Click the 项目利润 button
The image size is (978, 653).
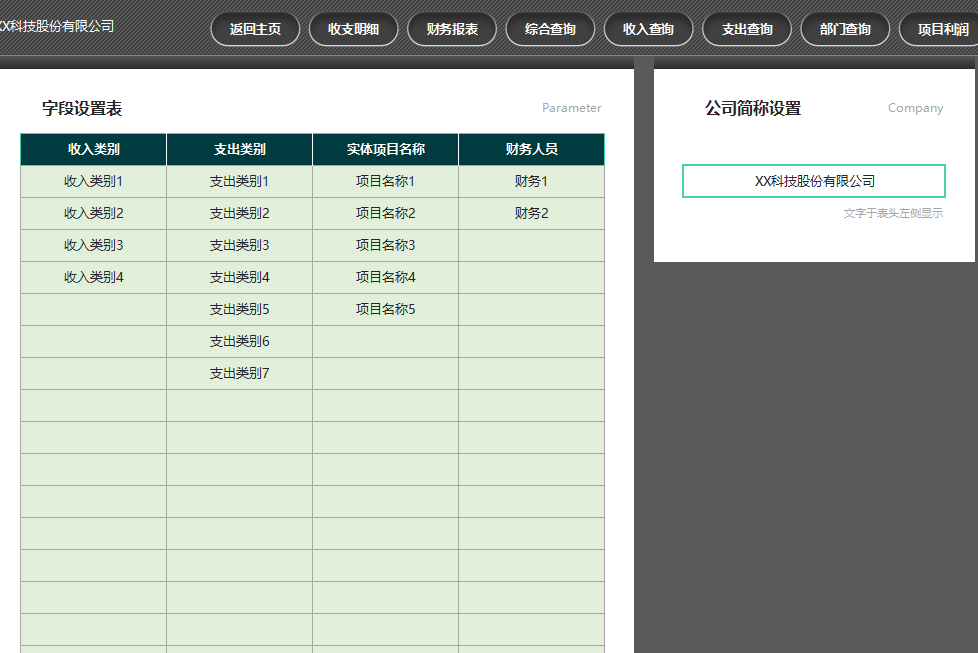click(x=943, y=29)
